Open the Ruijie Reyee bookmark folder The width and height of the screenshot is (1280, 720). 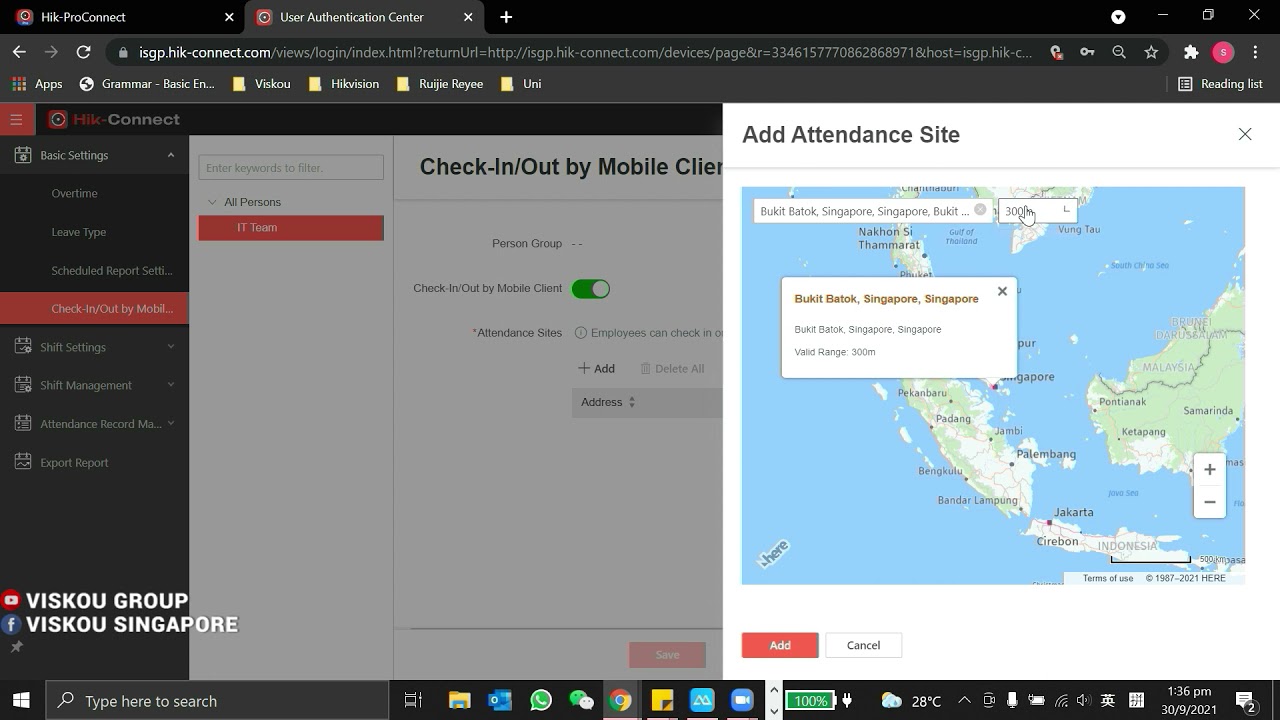click(x=440, y=84)
